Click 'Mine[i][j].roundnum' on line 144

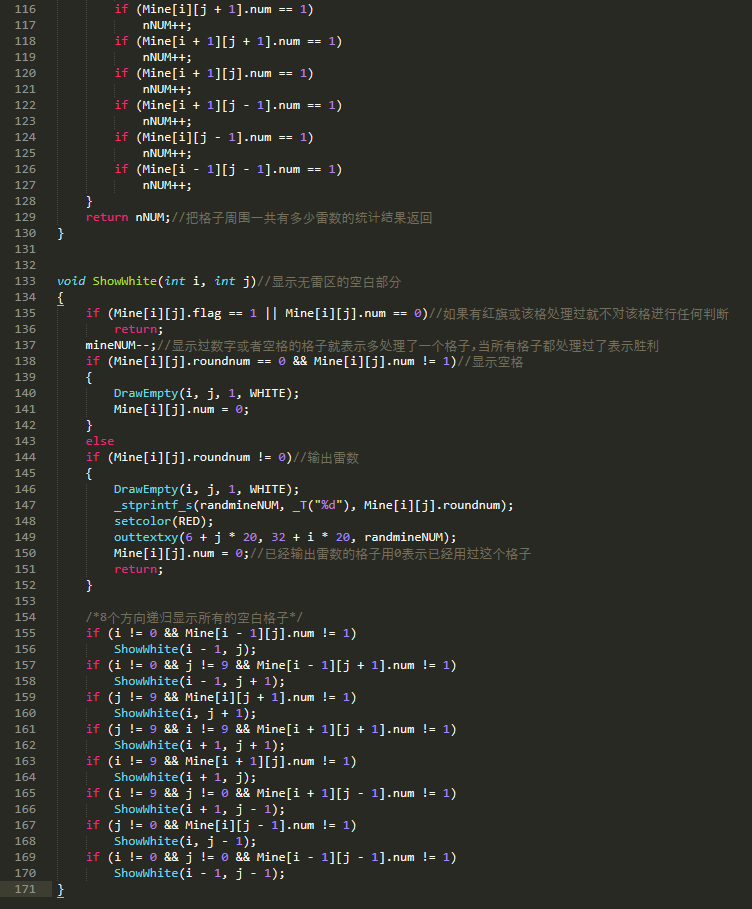point(182,457)
